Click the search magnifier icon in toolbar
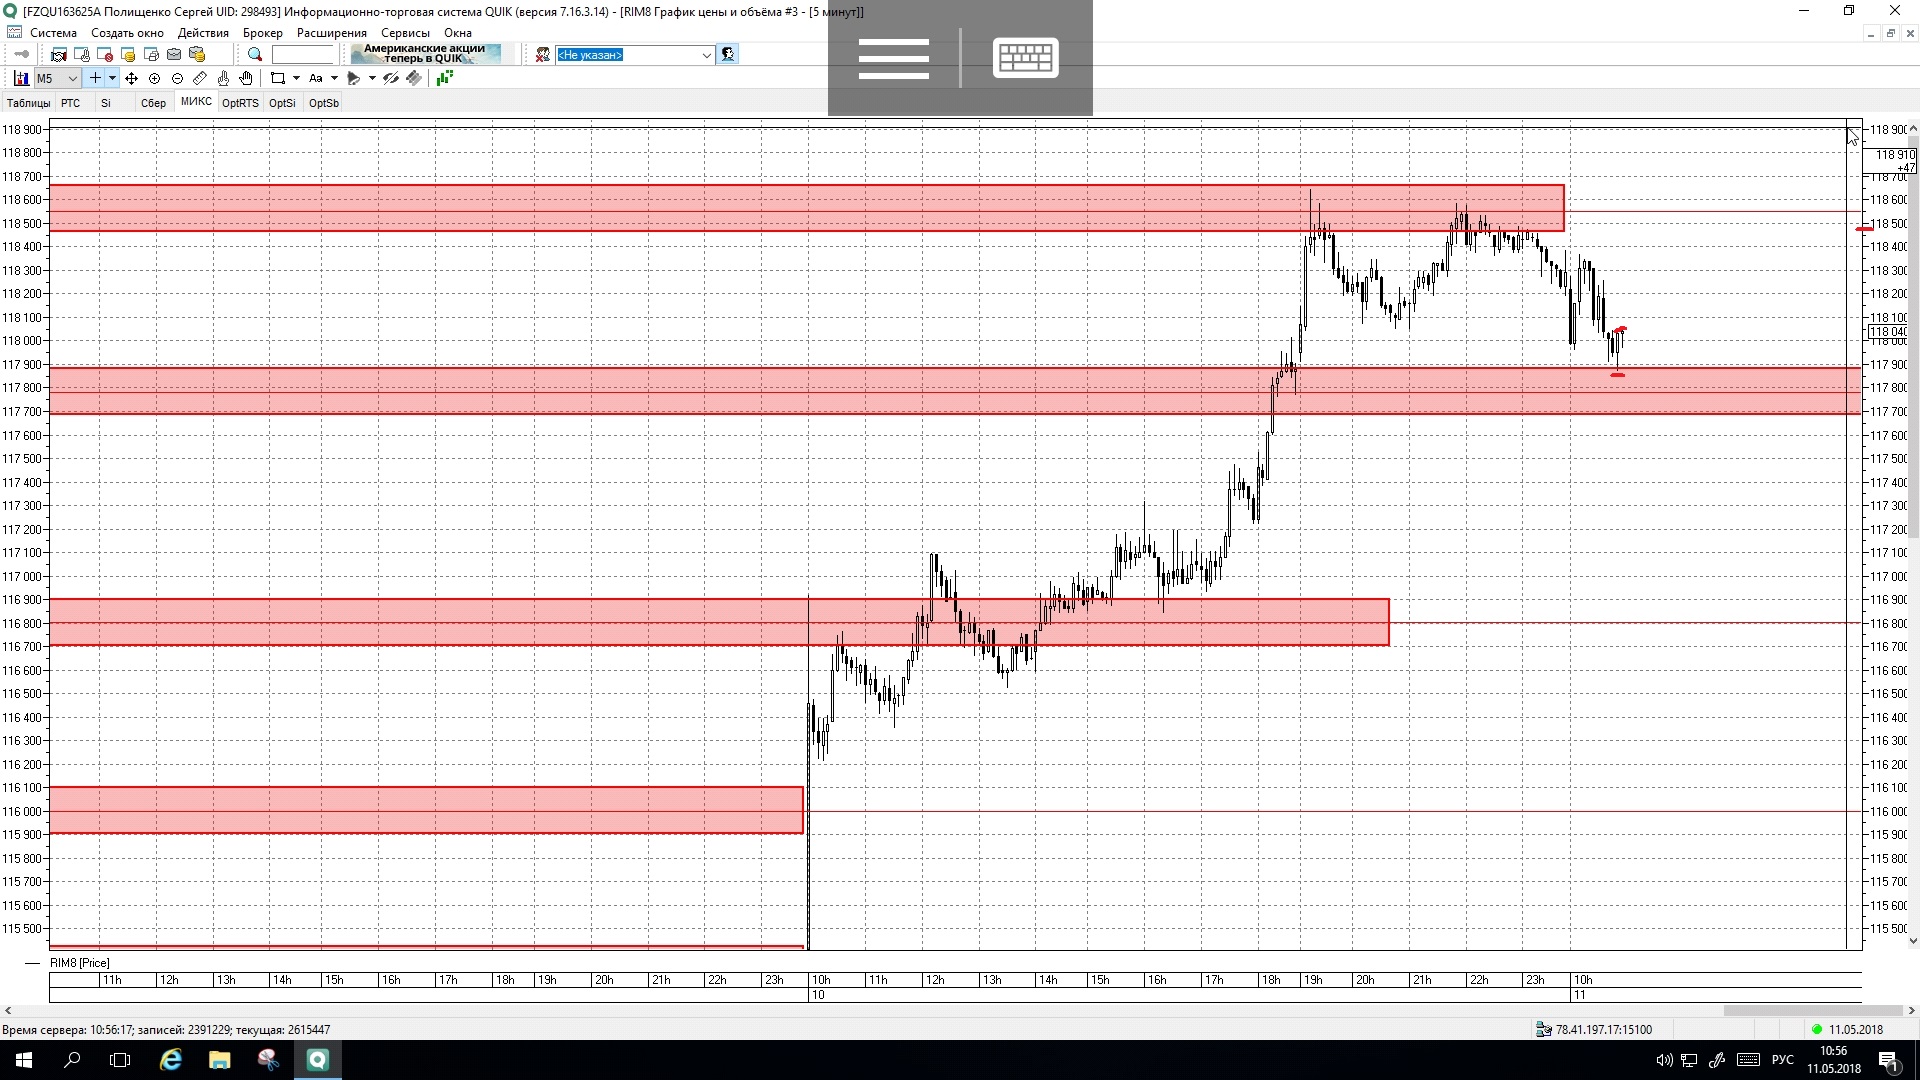 coord(255,55)
